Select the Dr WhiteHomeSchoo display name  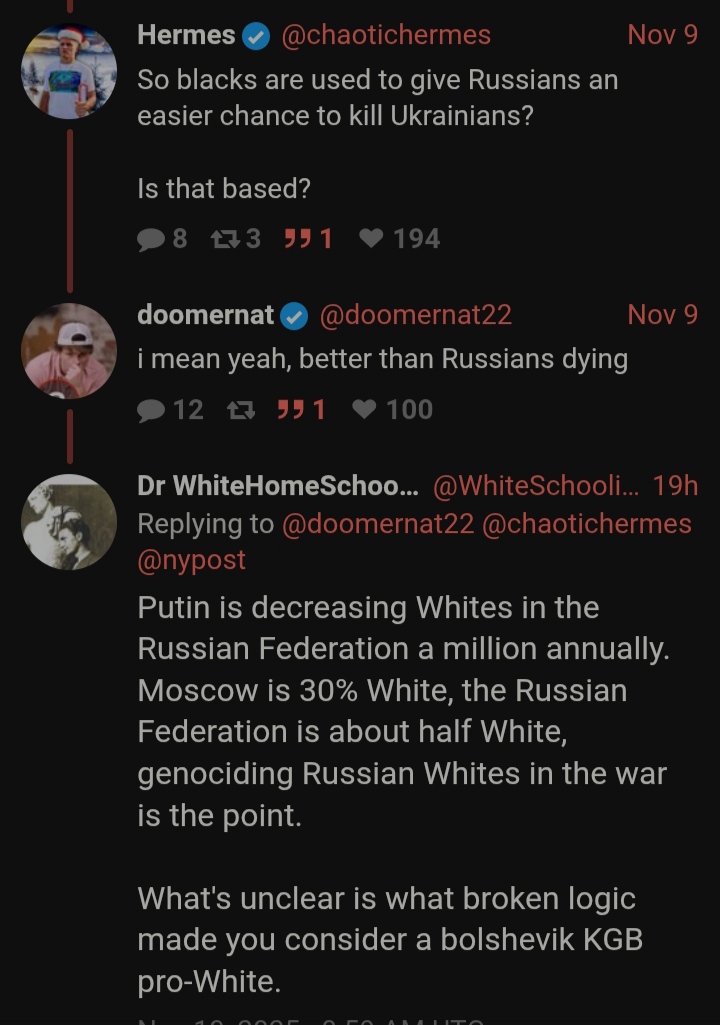pos(278,486)
